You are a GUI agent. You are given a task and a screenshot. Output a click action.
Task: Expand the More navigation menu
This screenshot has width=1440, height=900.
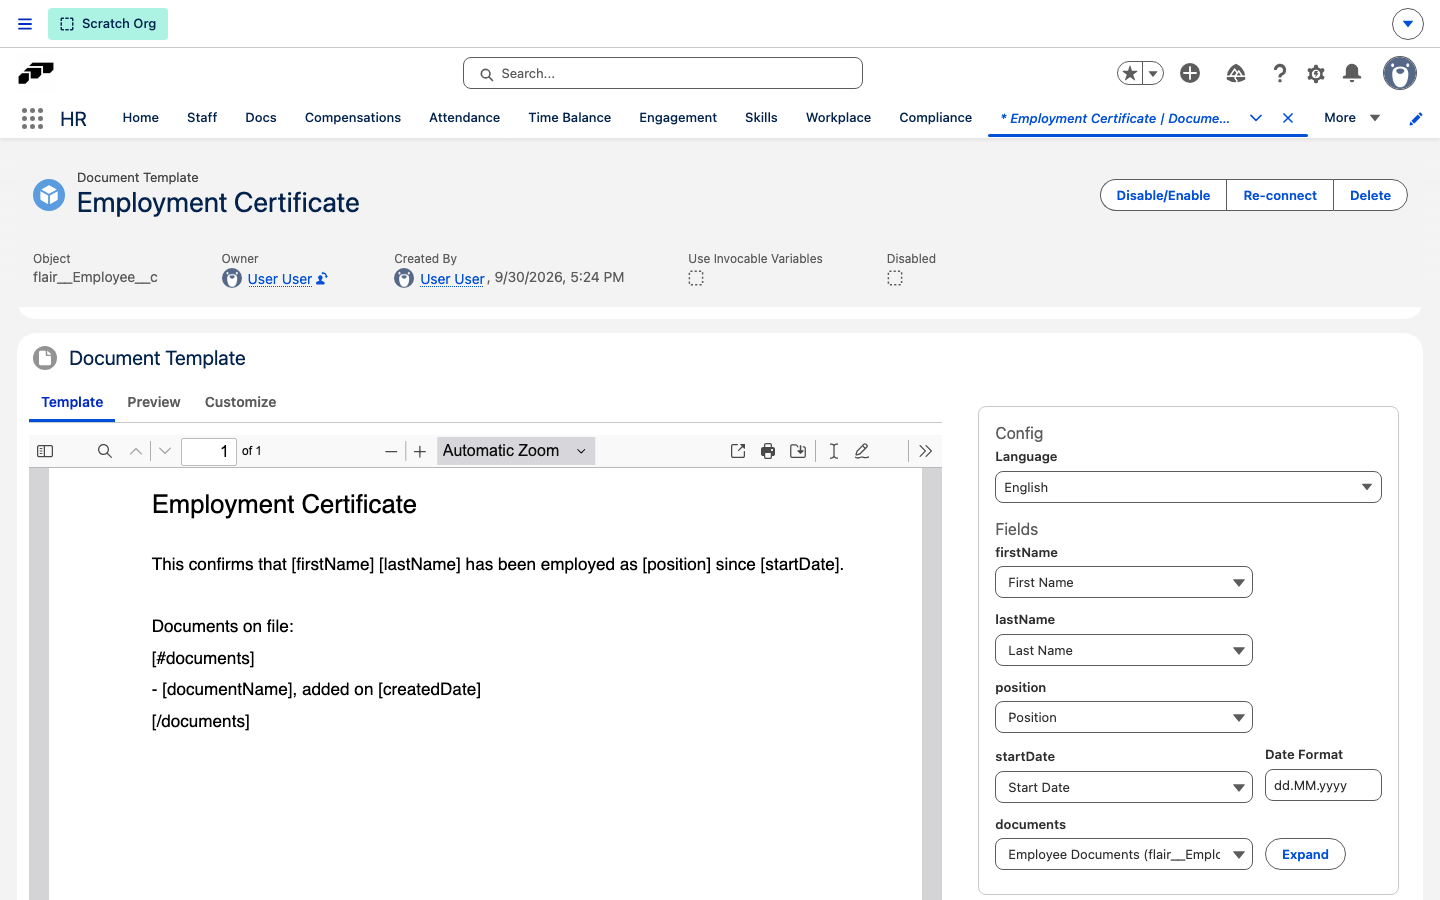click(1352, 118)
